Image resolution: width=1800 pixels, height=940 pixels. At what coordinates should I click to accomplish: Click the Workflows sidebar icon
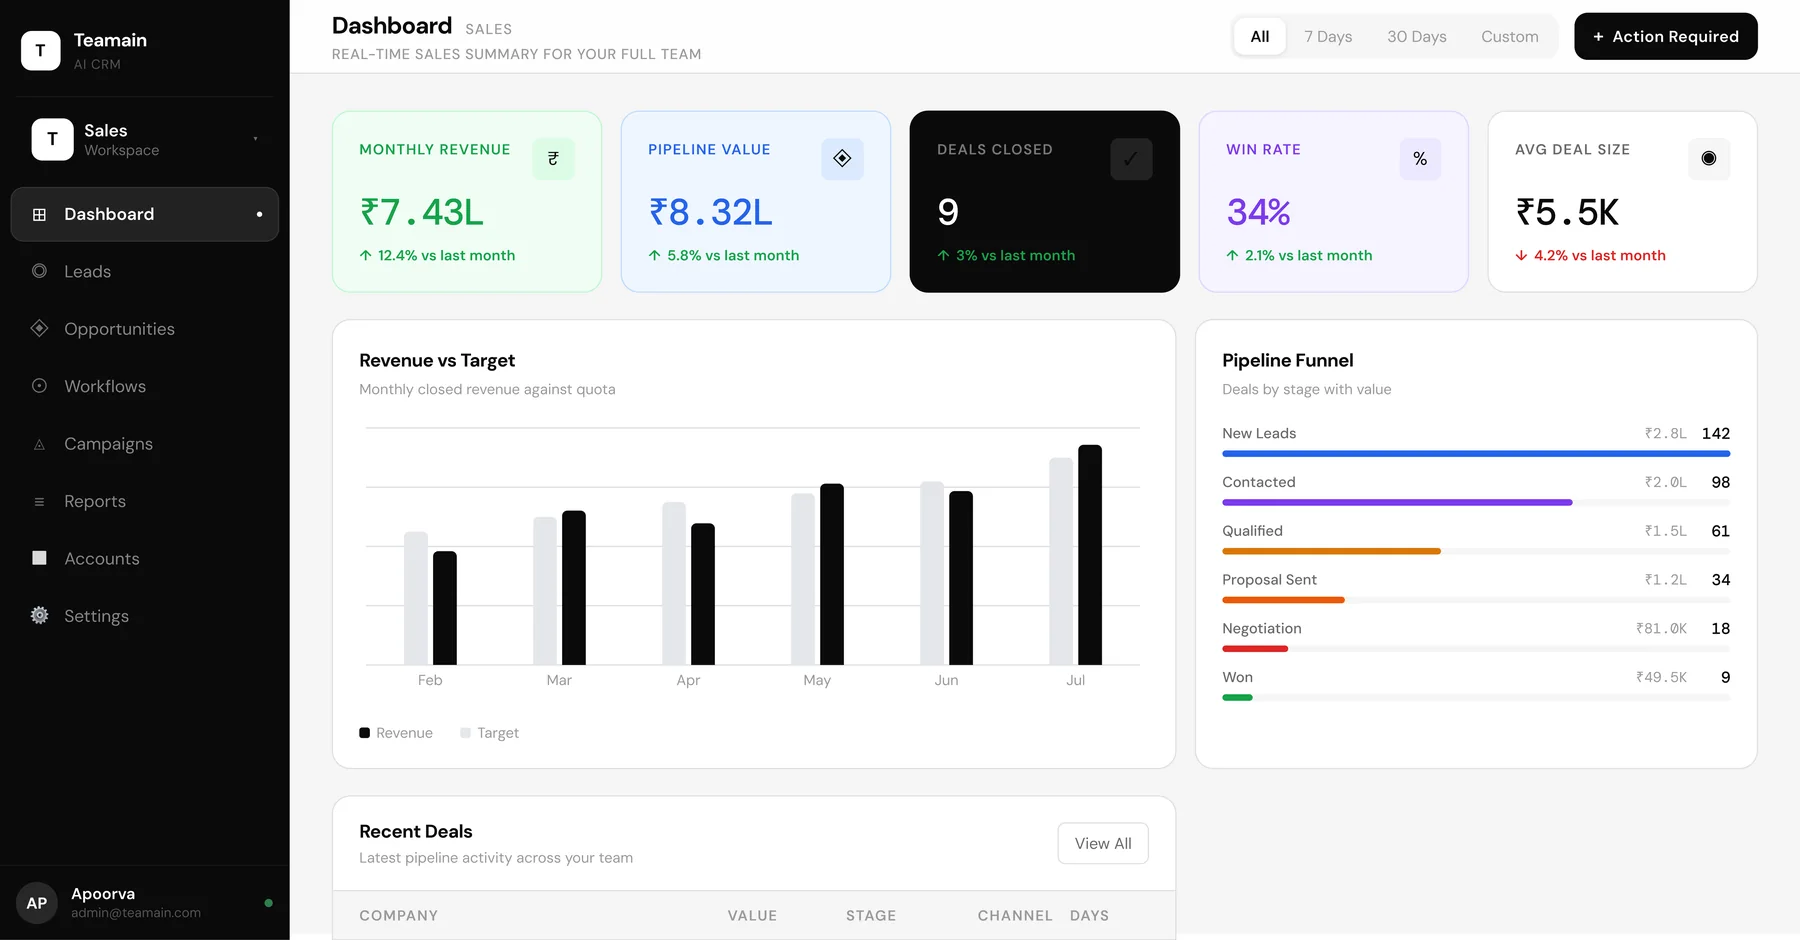[39, 386]
